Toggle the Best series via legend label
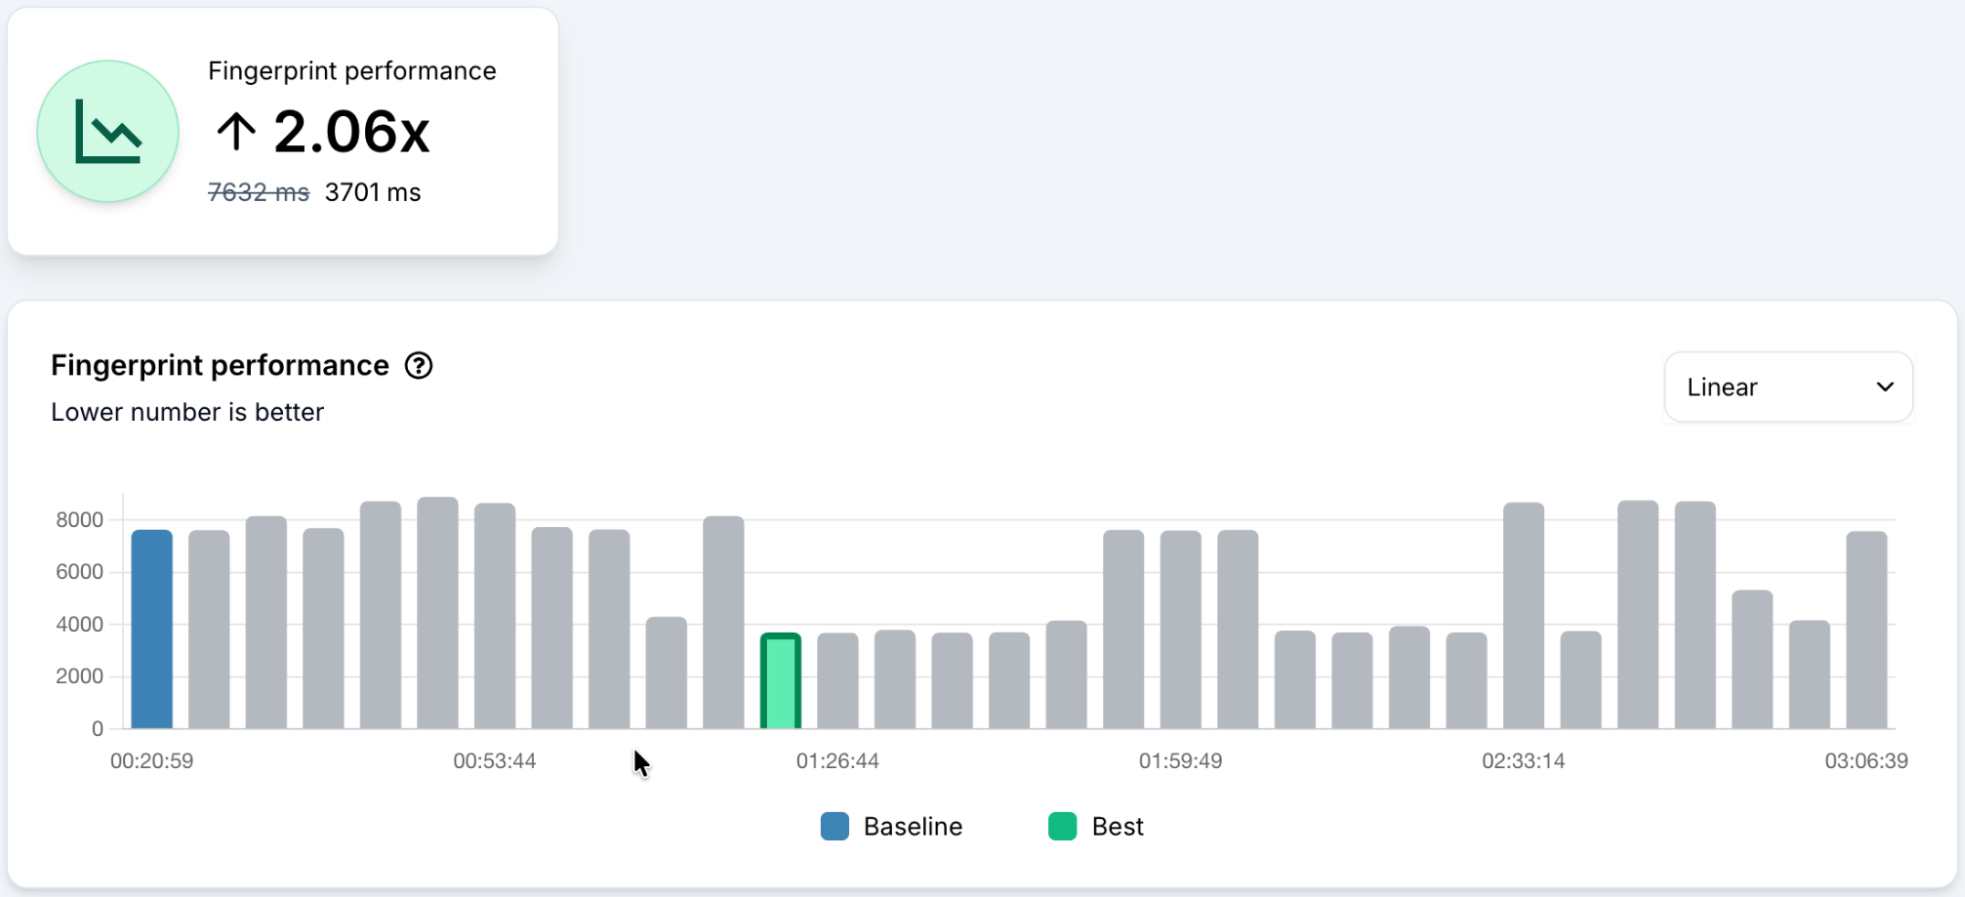 click(1117, 826)
